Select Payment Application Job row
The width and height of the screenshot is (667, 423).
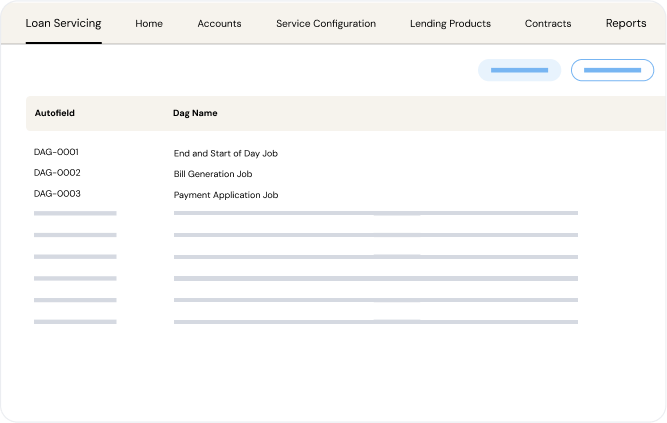[x=226, y=195]
